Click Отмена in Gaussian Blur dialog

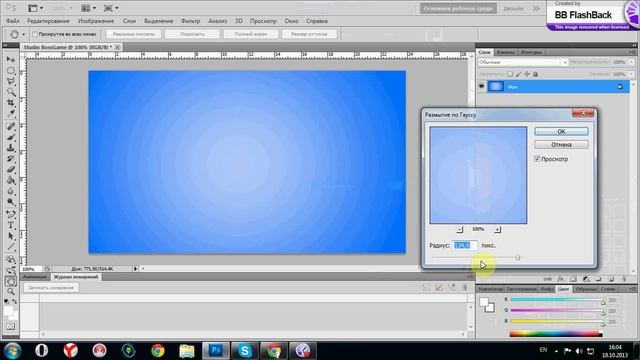click(x=561, y=144)
